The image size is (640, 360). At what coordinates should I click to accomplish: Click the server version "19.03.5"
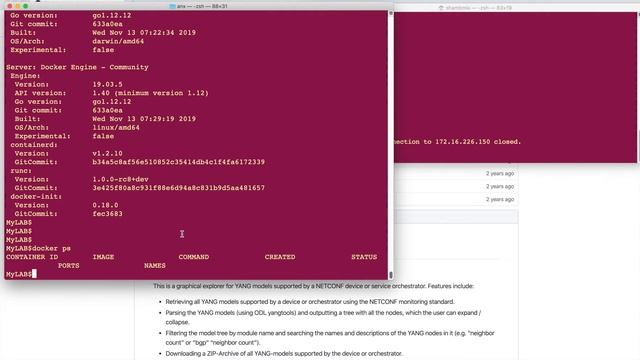click(107, 84)
